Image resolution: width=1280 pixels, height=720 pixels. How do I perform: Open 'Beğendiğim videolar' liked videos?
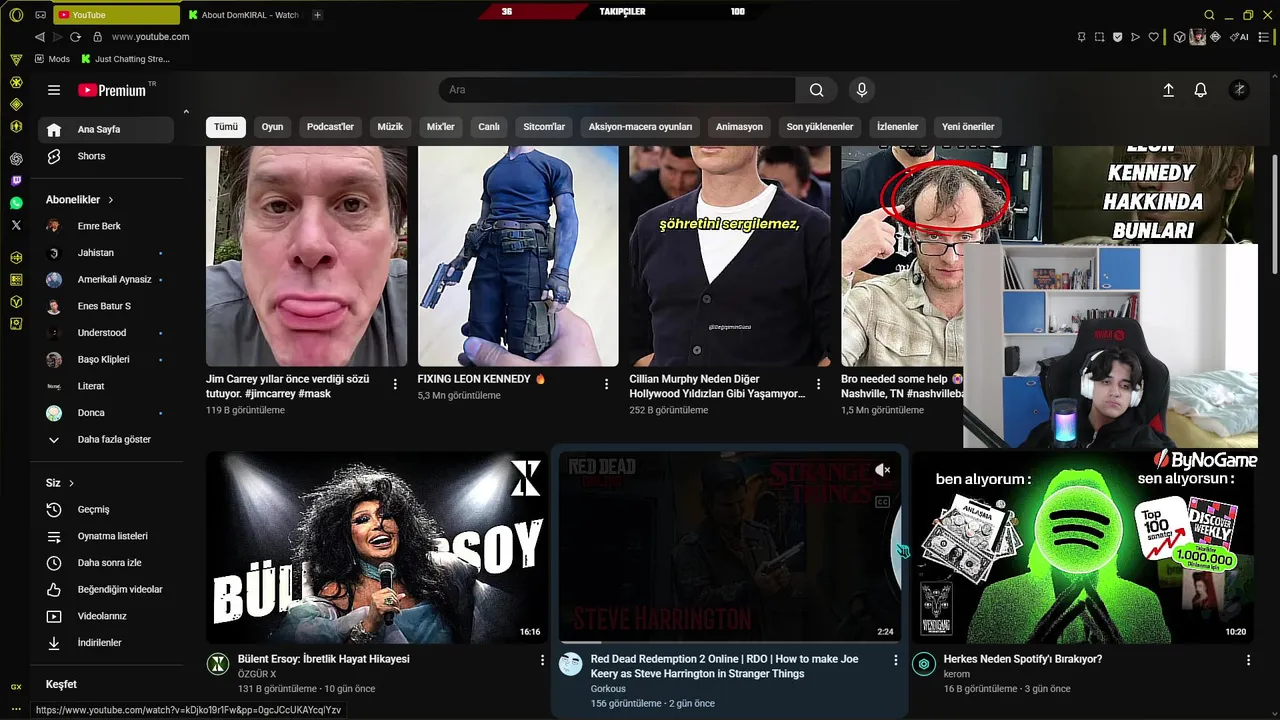pos(105,590)
